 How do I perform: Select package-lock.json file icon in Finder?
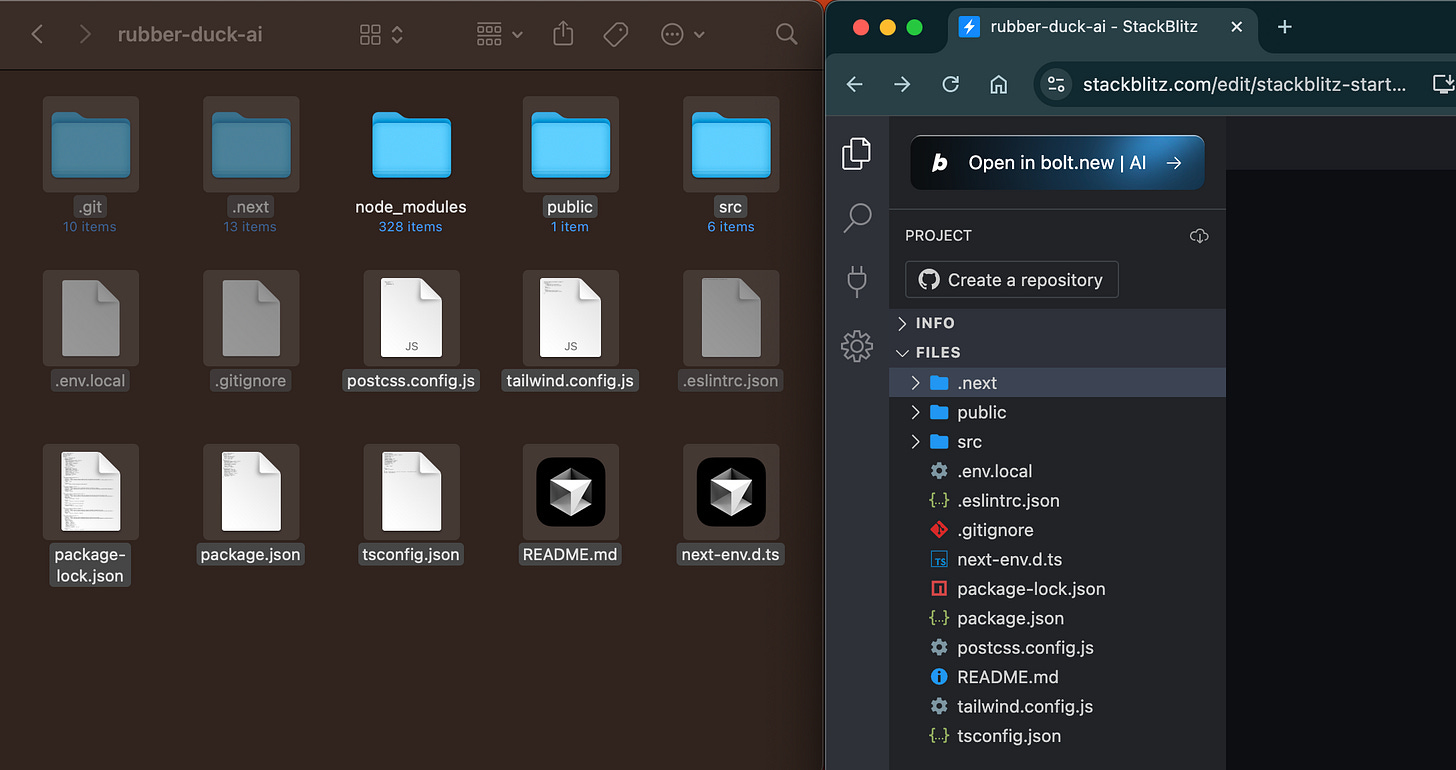point(91,492)
